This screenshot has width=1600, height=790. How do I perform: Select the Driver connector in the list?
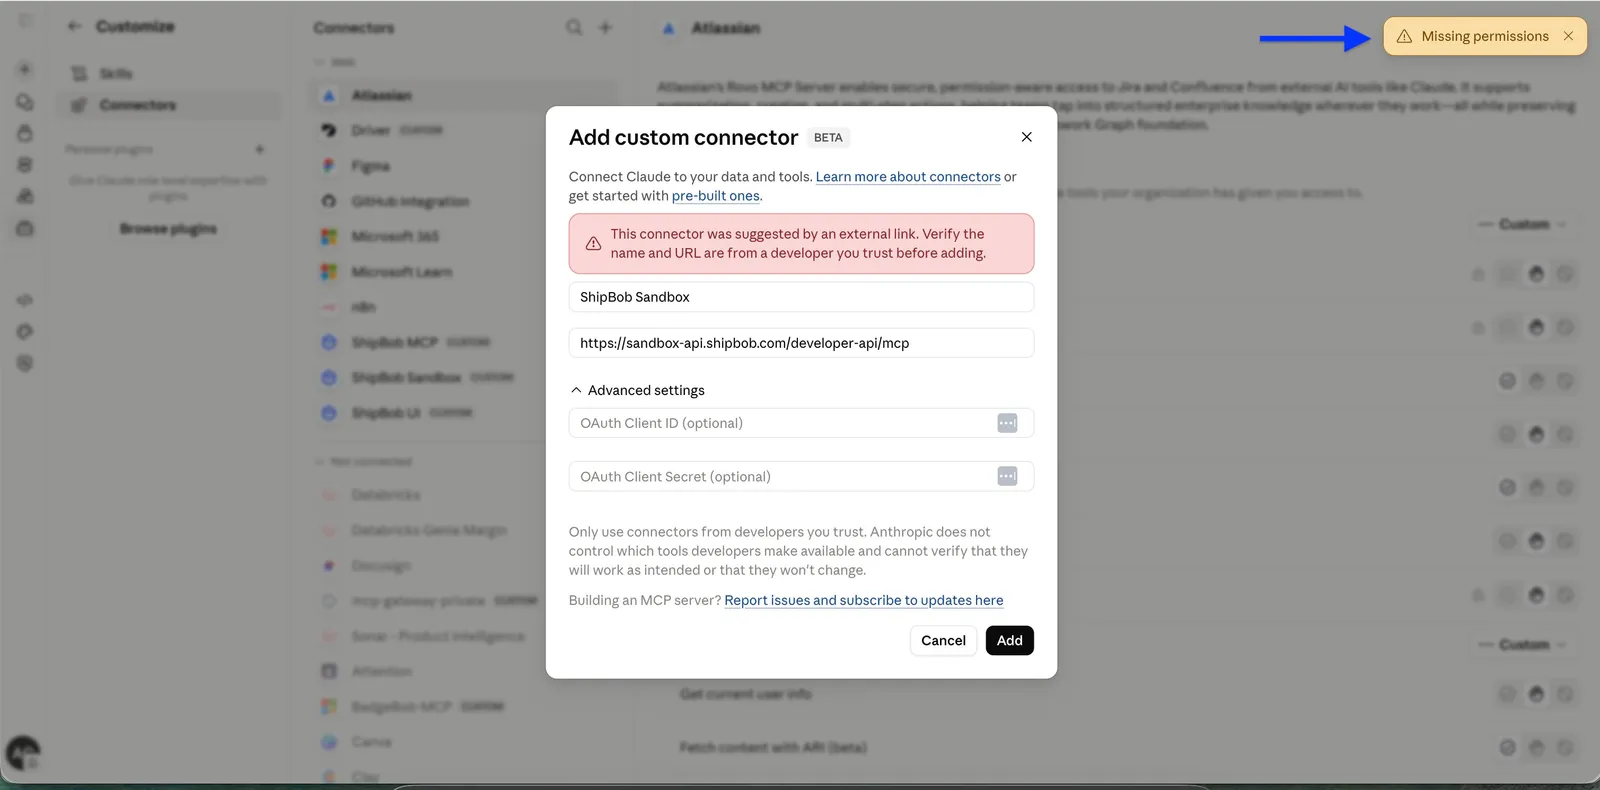click(464, 130)
